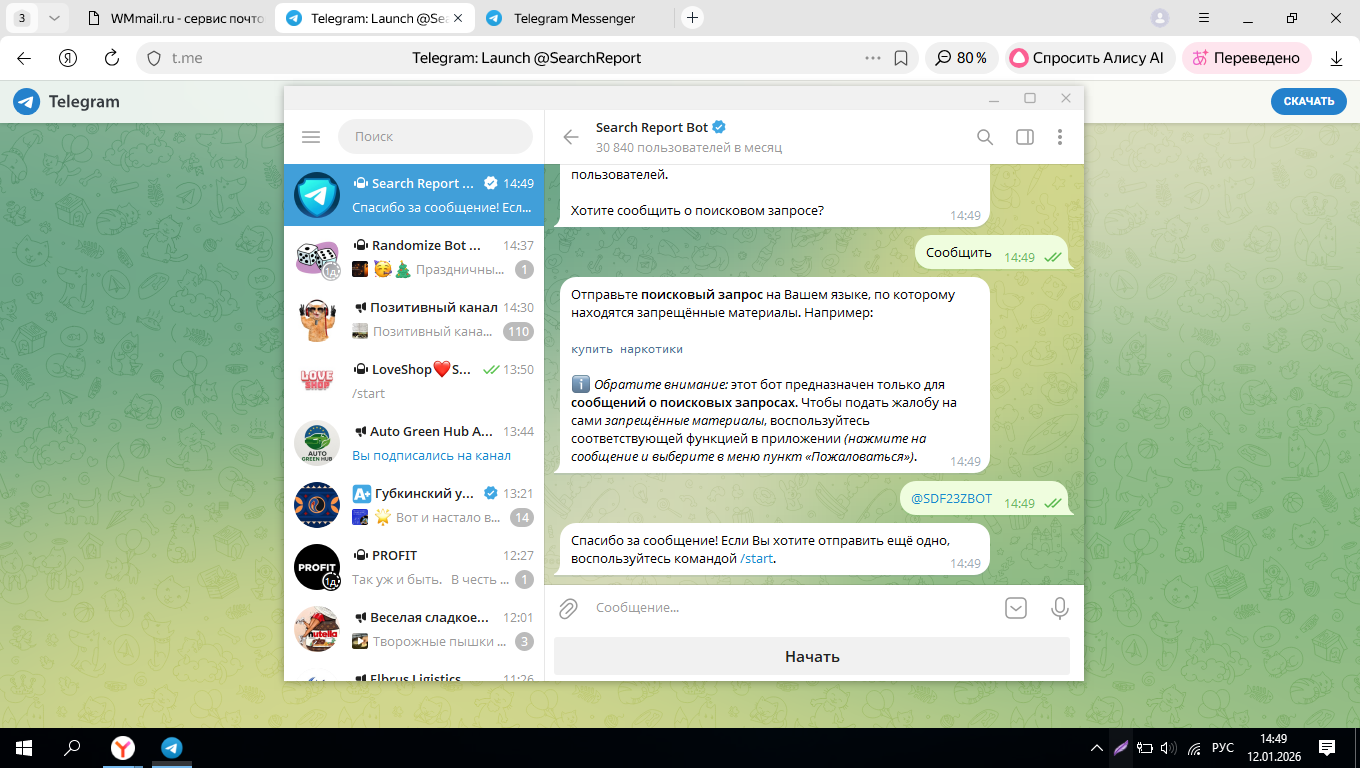Viewport: 1360px width, 768px height.
Task: Click the t.me address bar
Action: [187, 58]
